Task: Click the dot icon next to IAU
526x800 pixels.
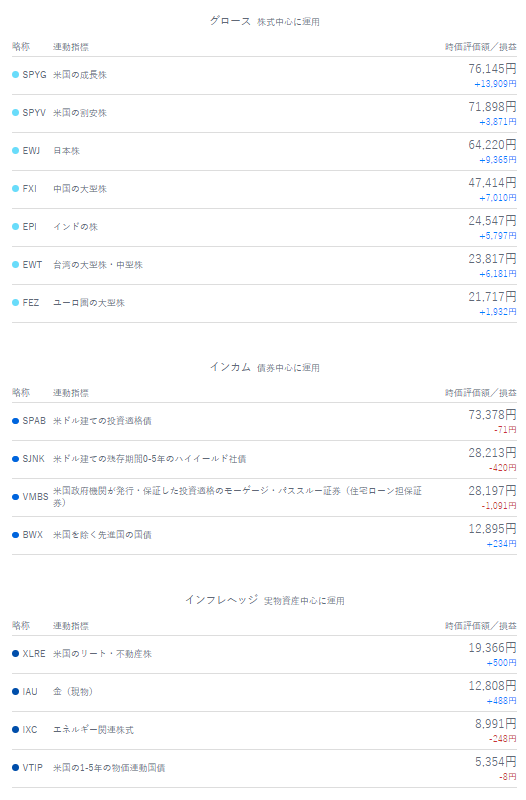Action: (x=15, y=692)
